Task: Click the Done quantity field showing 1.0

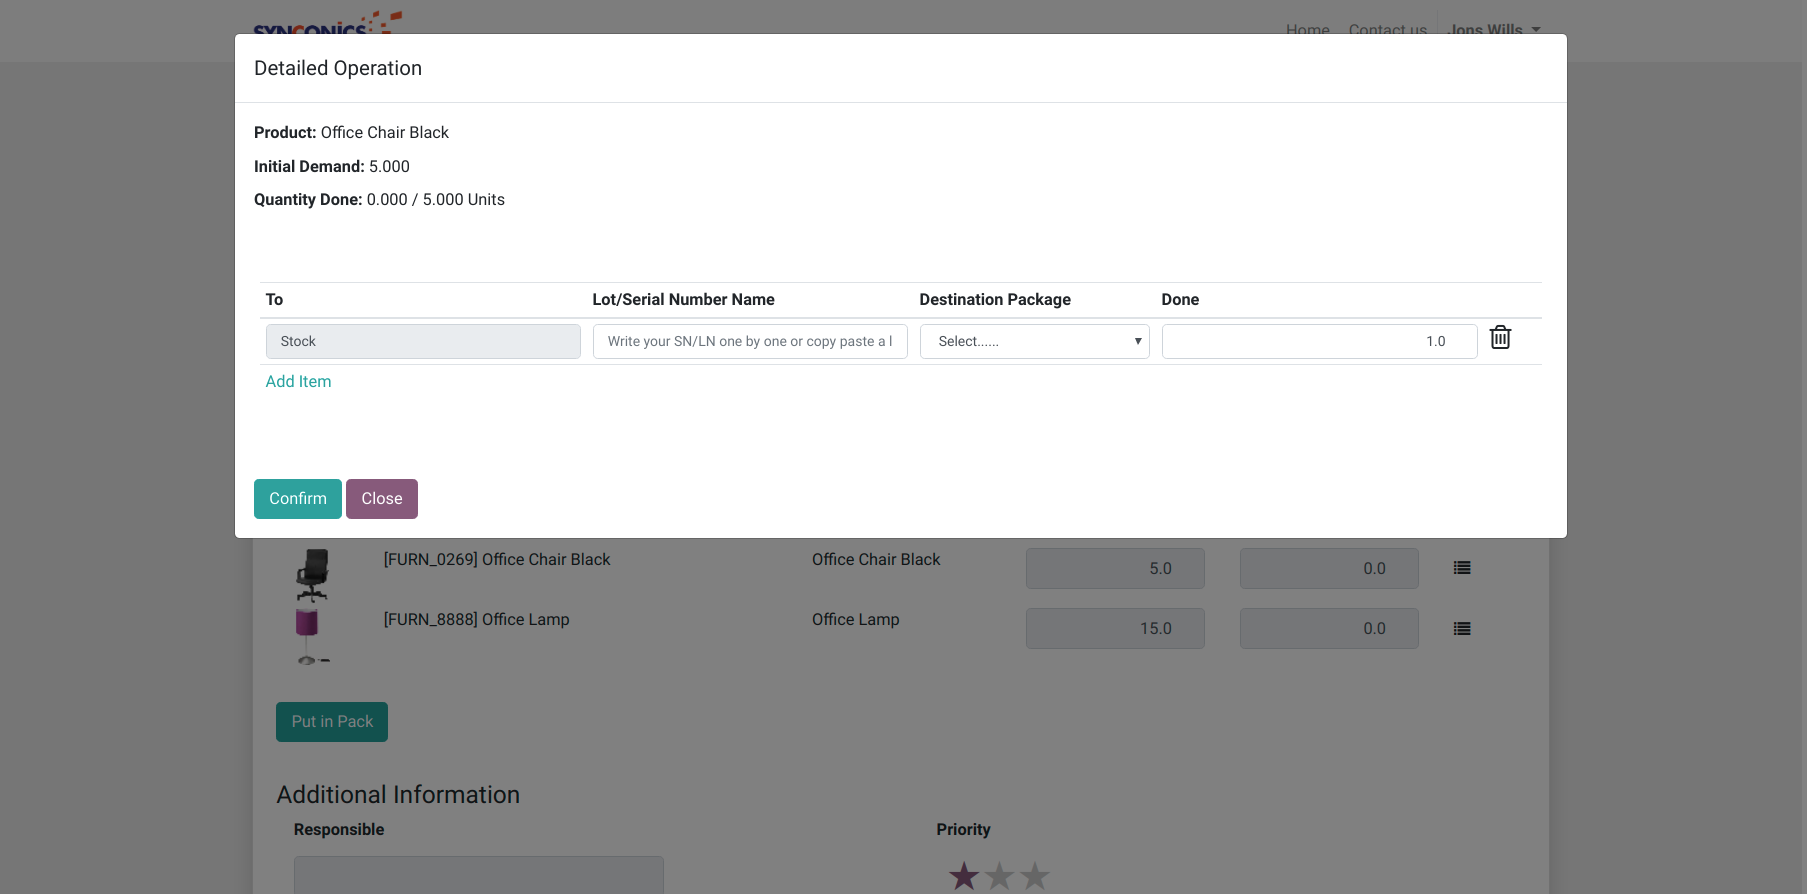Action: (1318, 342)
